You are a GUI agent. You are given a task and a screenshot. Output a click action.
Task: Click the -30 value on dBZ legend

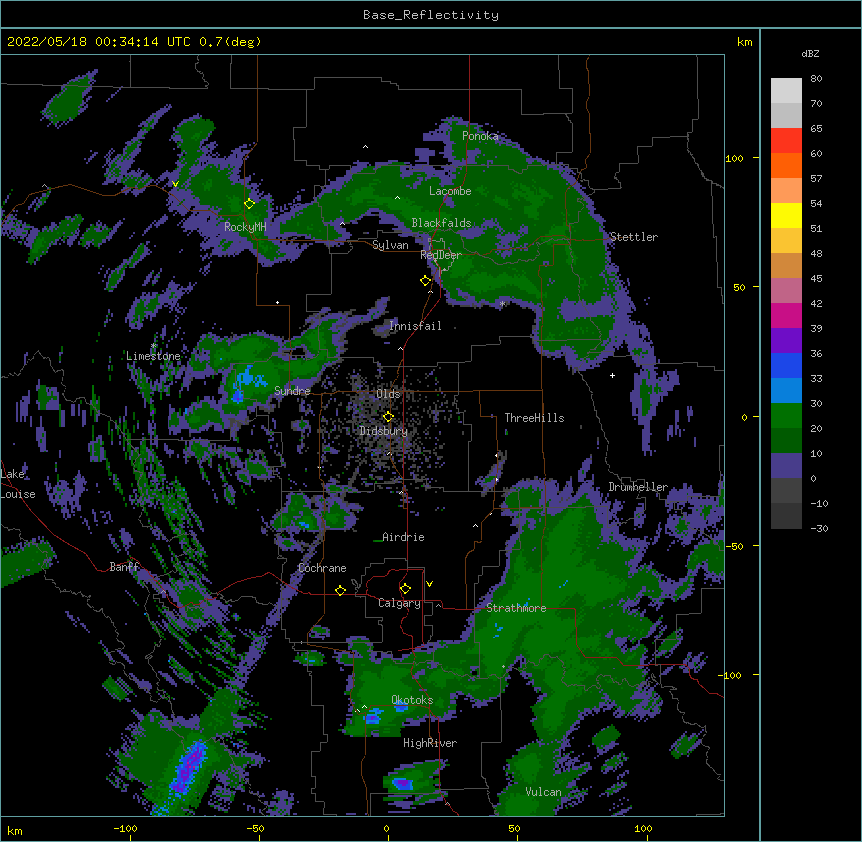[819, 529]
